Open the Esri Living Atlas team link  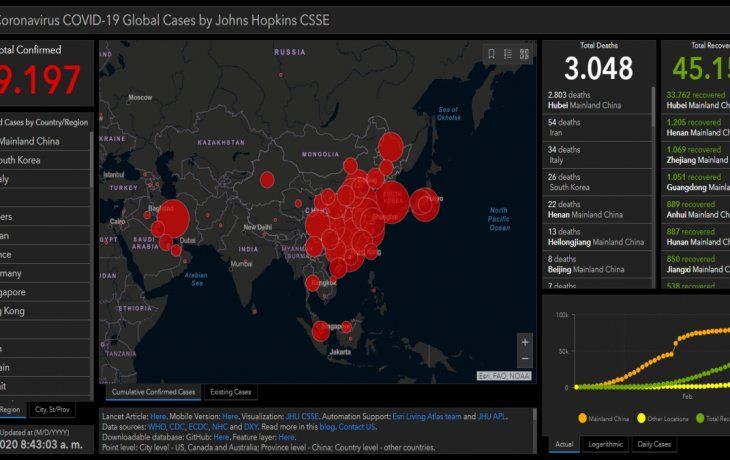(x=427, y=416)
